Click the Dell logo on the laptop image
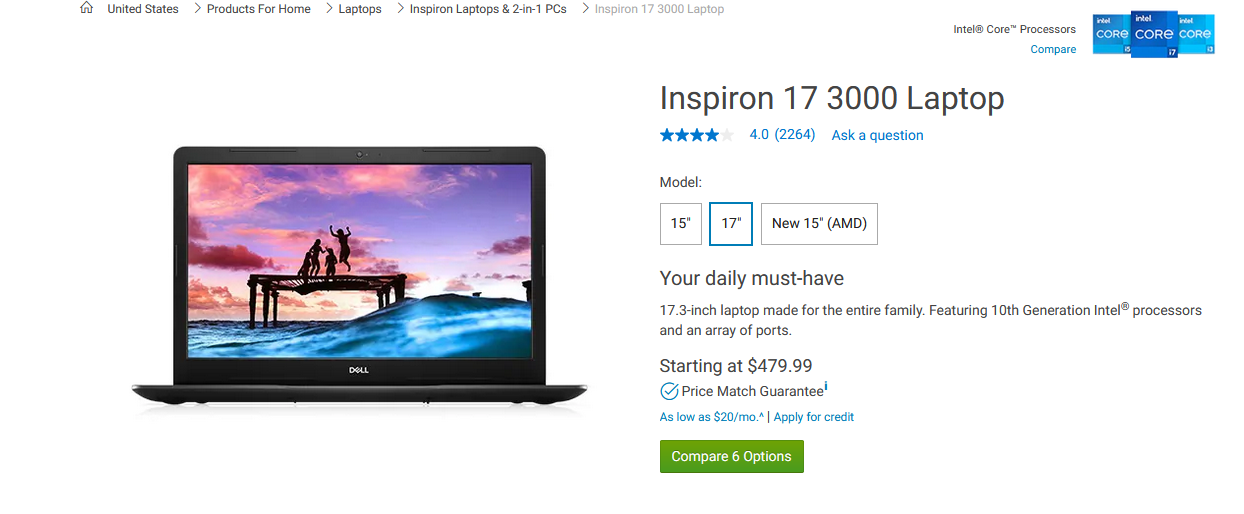 pyautogui.click(x=360, y=371)
